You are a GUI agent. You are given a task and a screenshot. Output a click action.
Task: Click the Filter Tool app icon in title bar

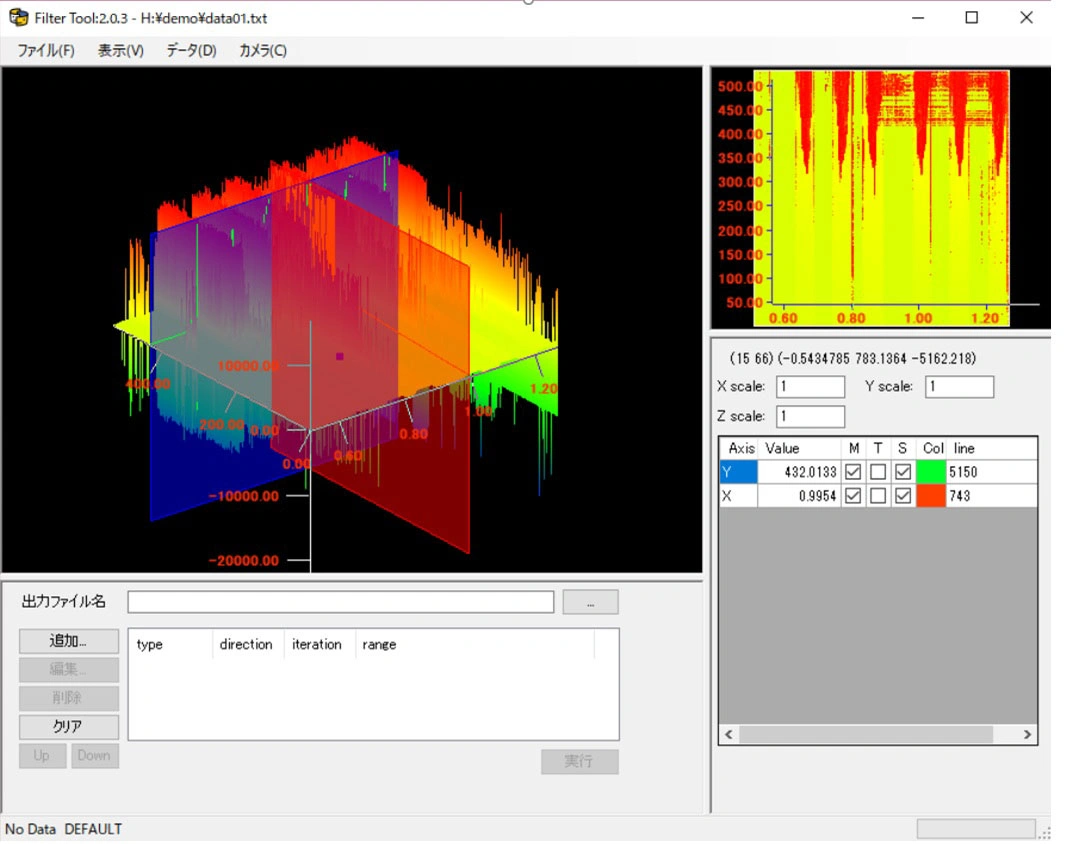(18, 17)
